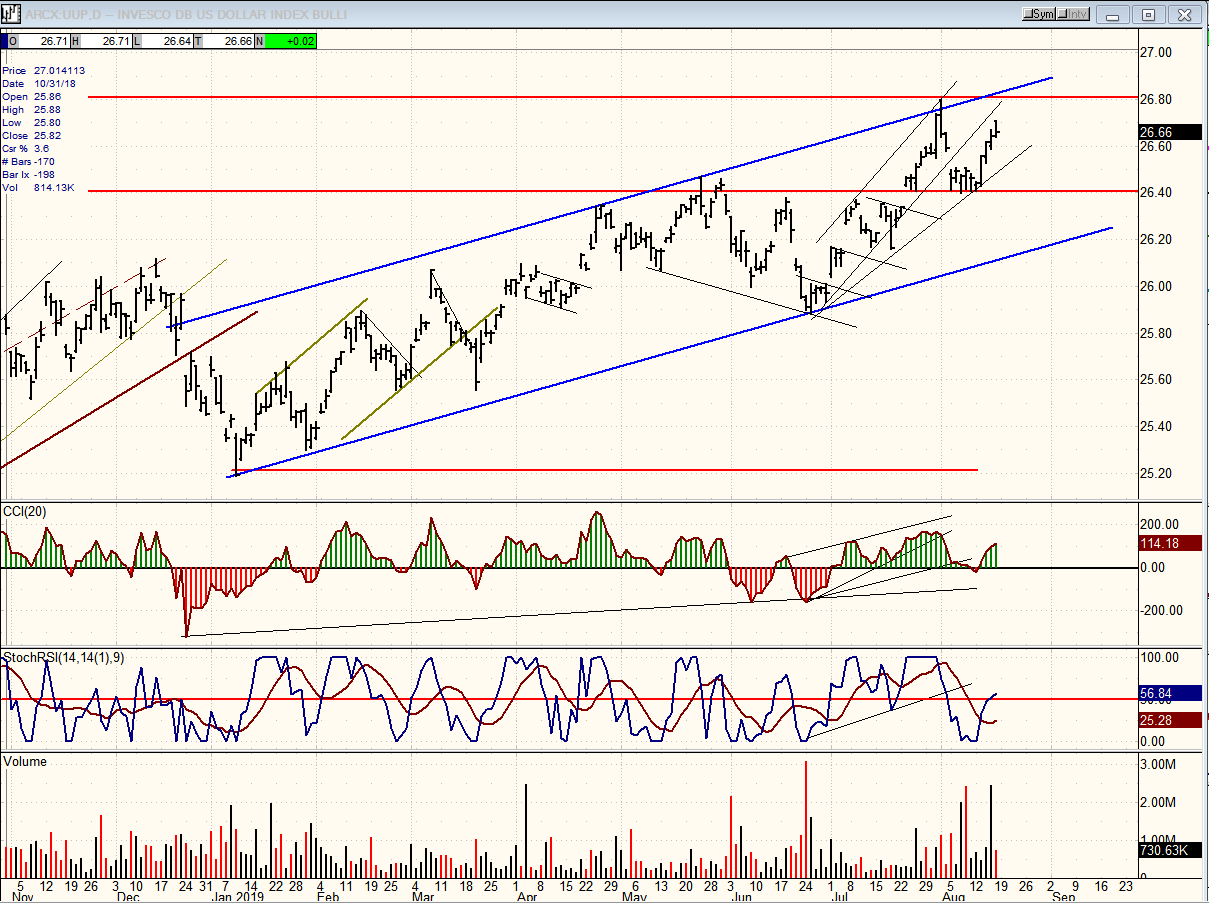
Task: Select the CCI(20) indicator label
Action: pyautogui.click(x=25, y=512)
